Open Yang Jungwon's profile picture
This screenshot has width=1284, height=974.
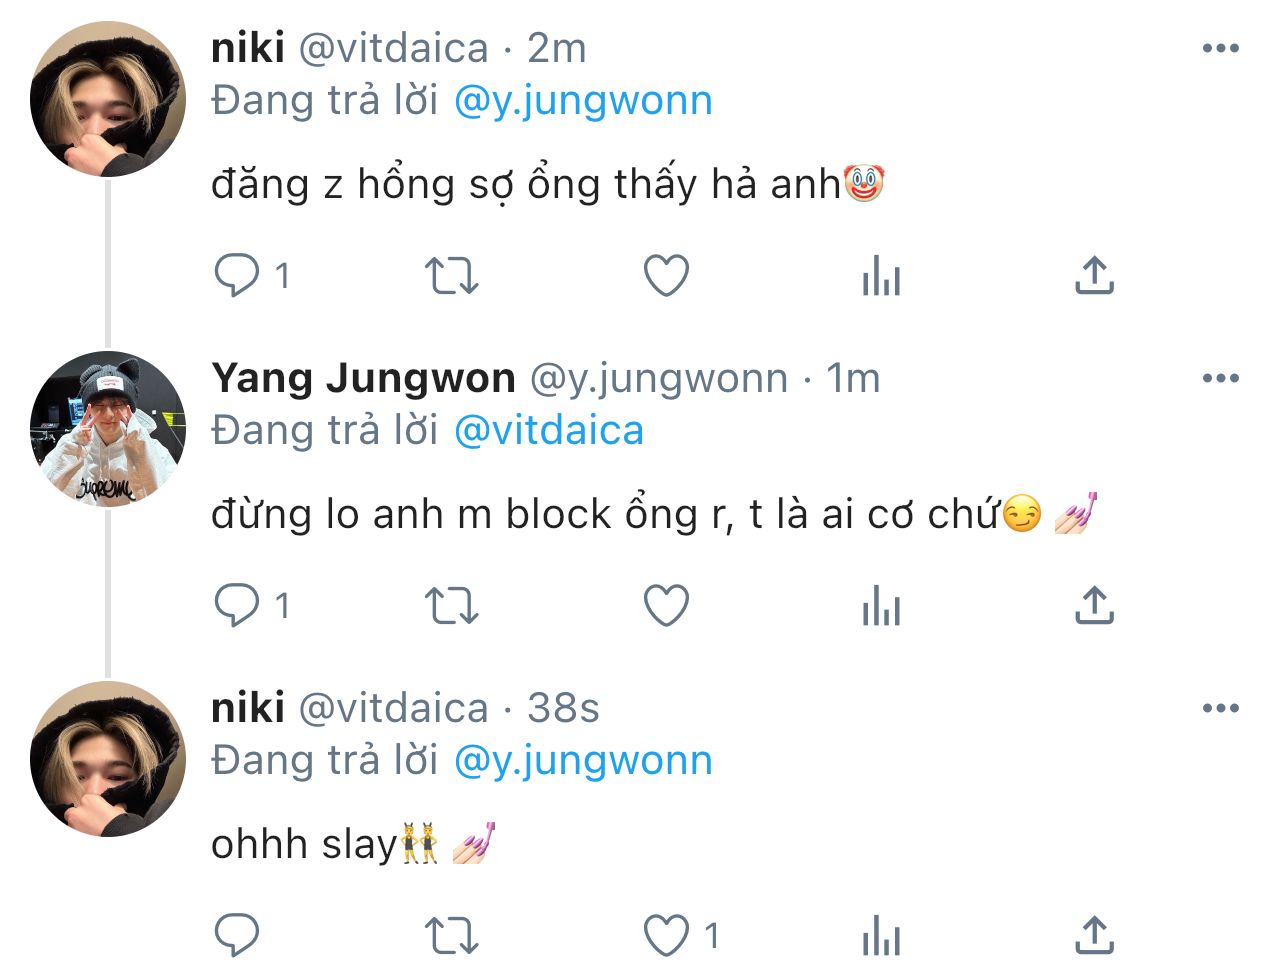pos(108,429)
